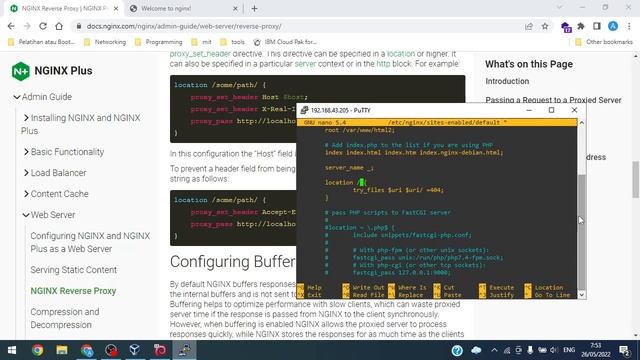The width and height of the screenshot is (640, 360).
Task: Open the Other bookmarks folder
Action: tap(604, 42)
